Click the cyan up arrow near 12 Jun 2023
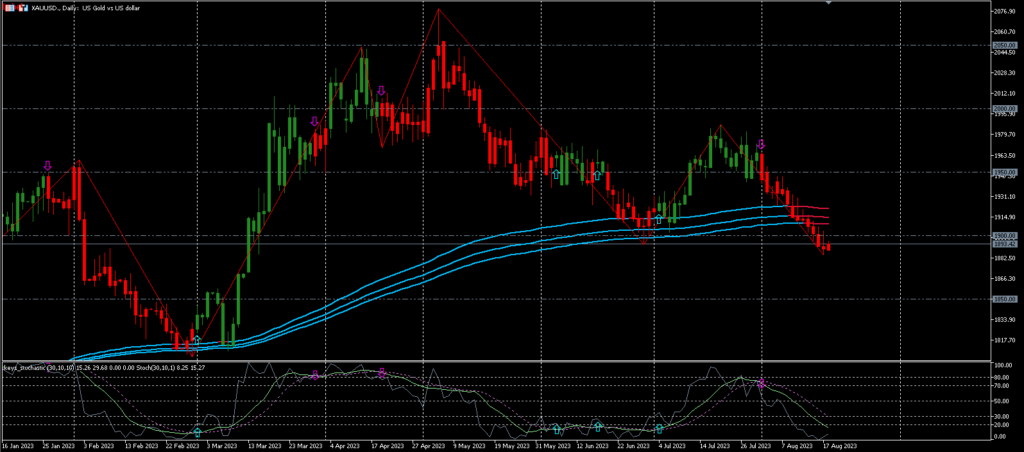1024x452 pixels. click(597, 175)
